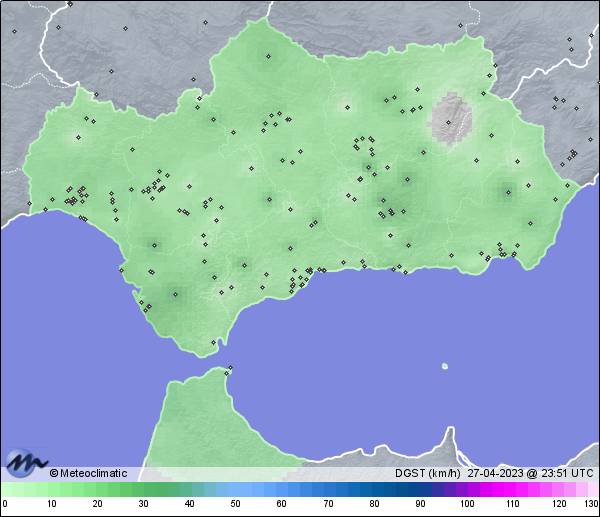Click the station marker on the Ceuta peninsula
This screenshot has width=600, height=517.
[229, 371]
